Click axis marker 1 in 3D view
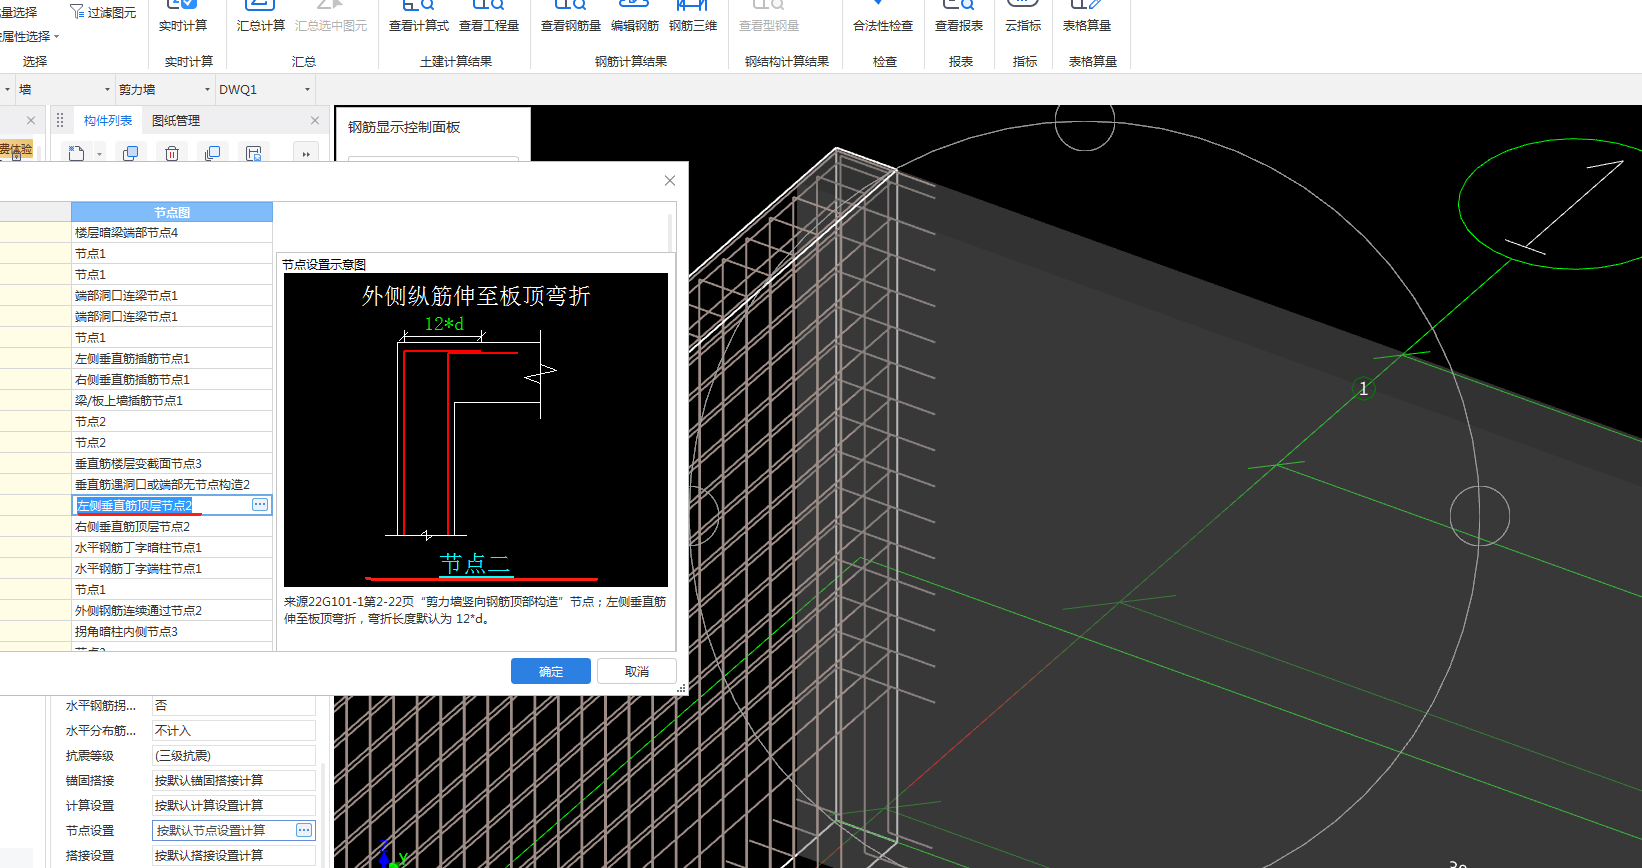This screenshot has width=1642, height=868. 1363,388
